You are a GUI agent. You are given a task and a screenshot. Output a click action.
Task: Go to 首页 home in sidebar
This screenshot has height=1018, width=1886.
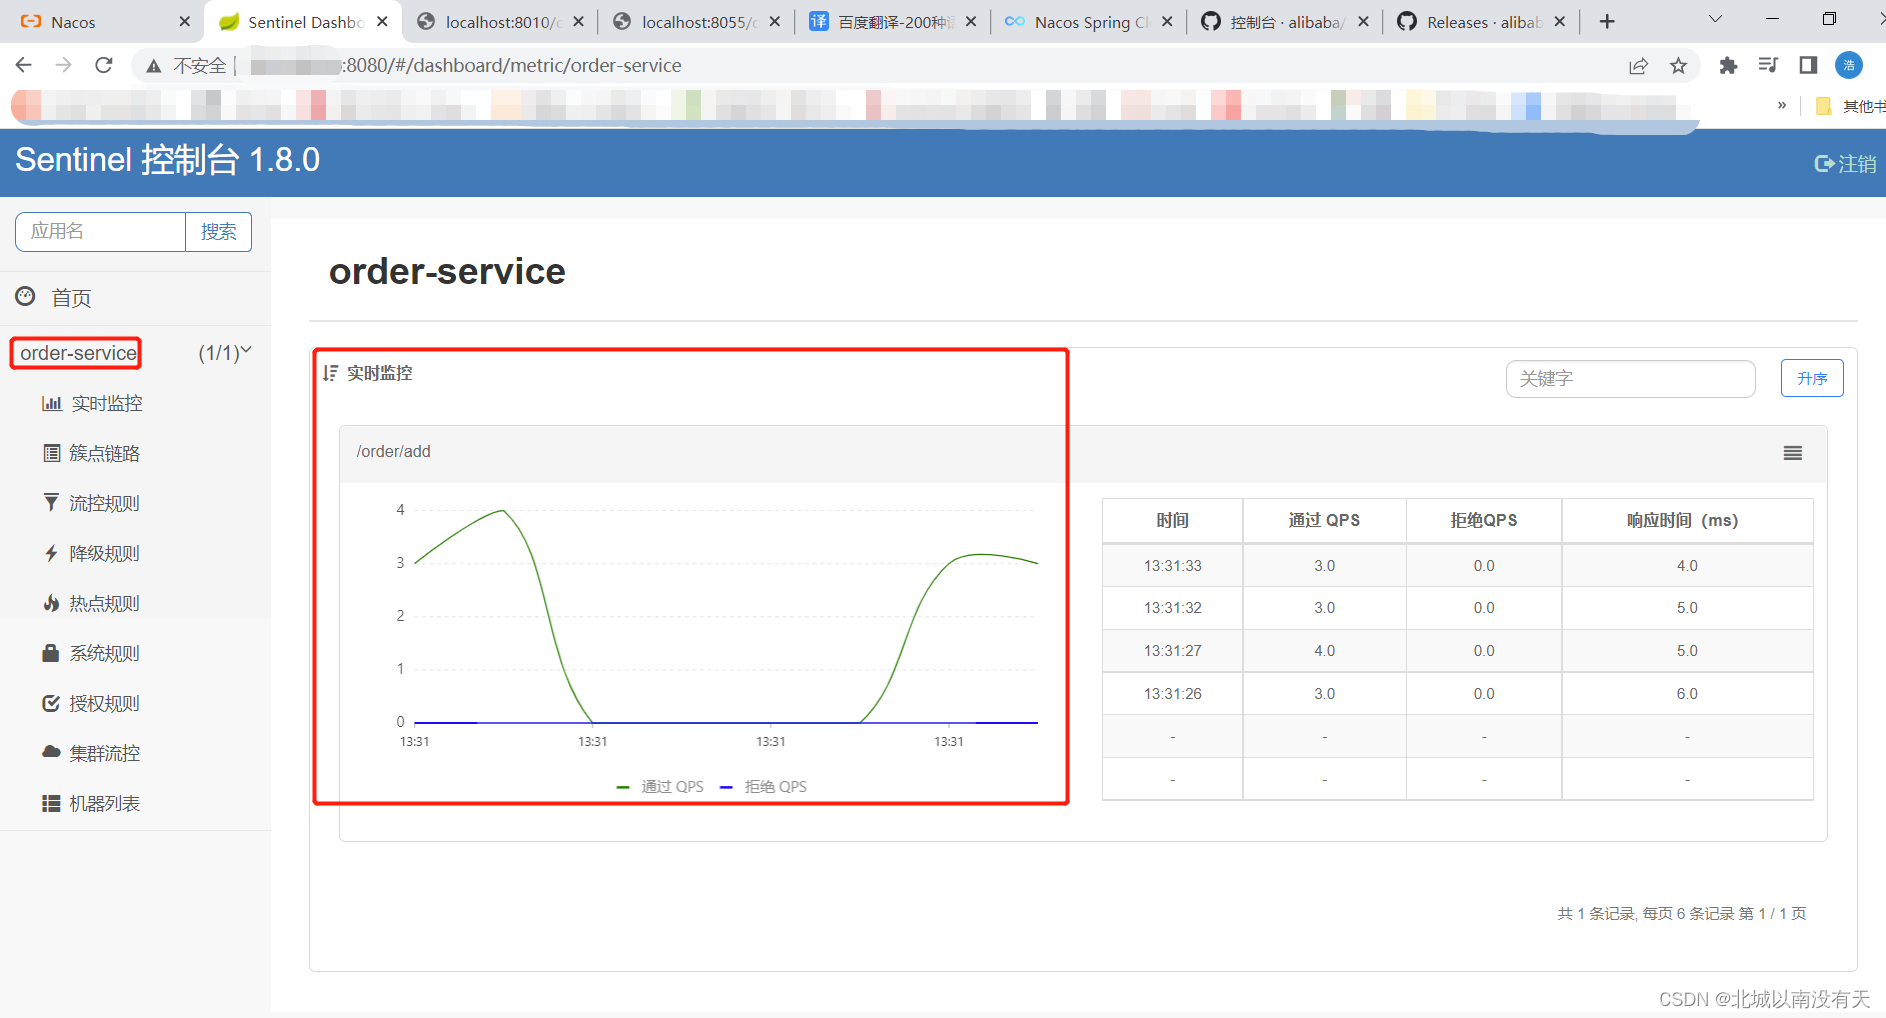coord(54,298)
